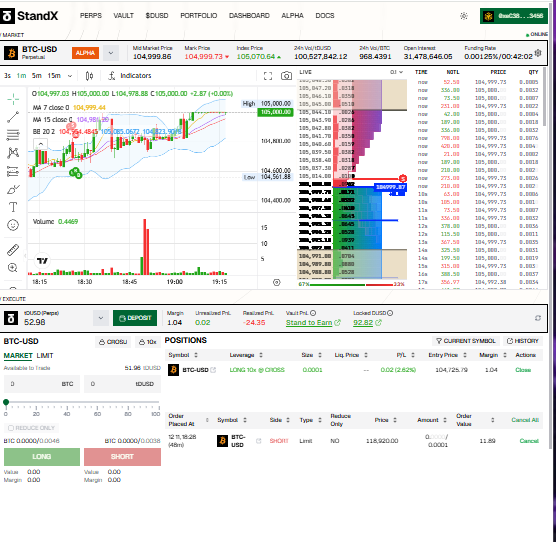Viewport: 556px width, 542px height.
Task: Collapse the indicator legend arrow
Action: coord(40,144)
